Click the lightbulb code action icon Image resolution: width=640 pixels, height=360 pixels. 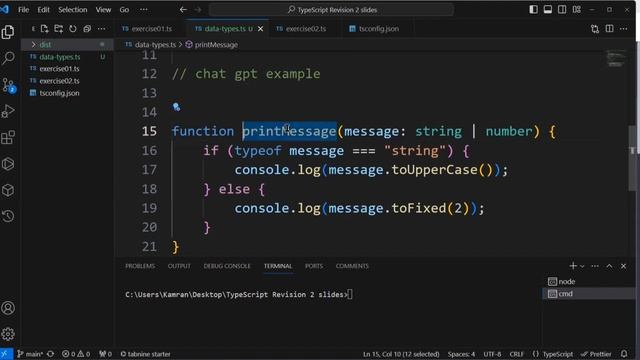click(x=176, y=107)
